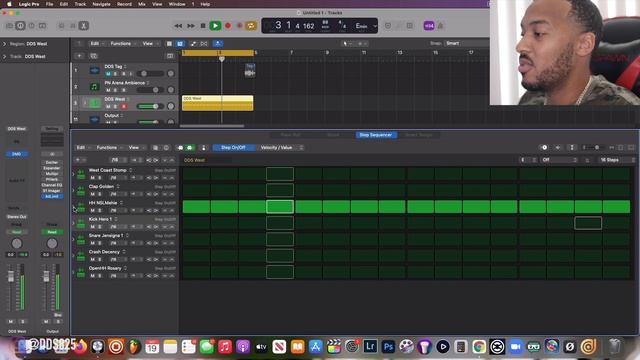Click the PN Arena Ambience track icon
The width and height of the screenshot is (640, 360).
[x=94, y=87]
